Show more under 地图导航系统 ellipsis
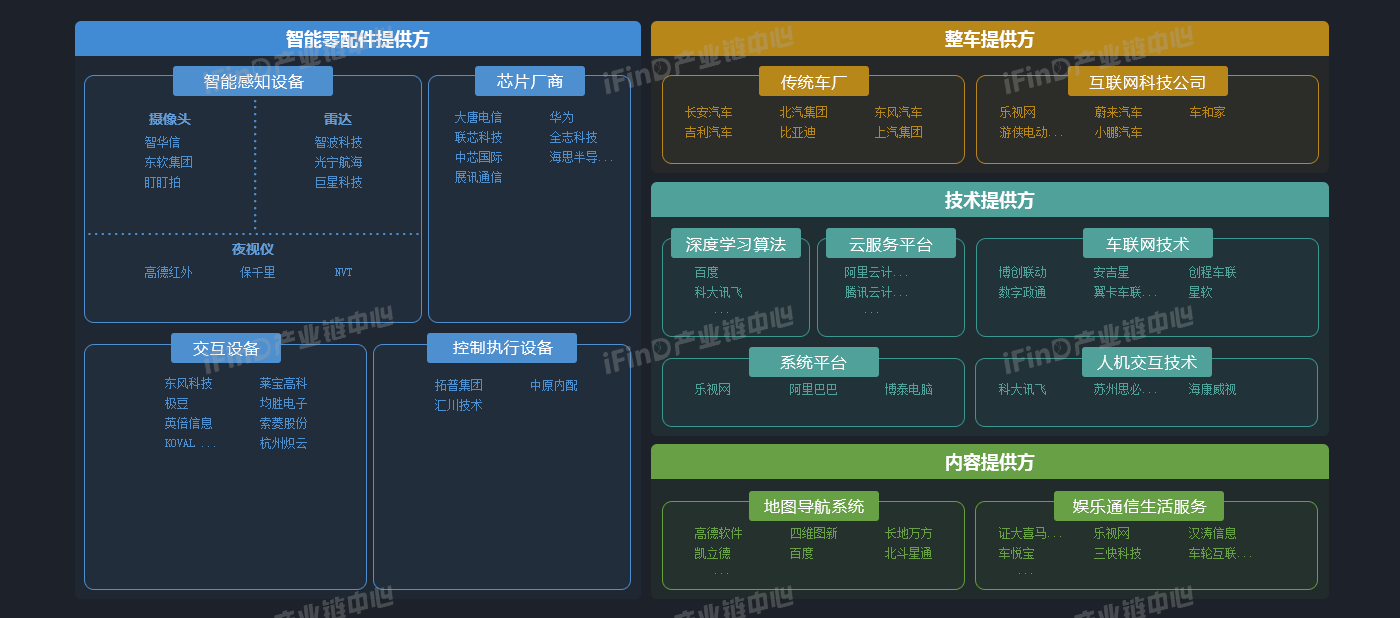 (721, 573)
